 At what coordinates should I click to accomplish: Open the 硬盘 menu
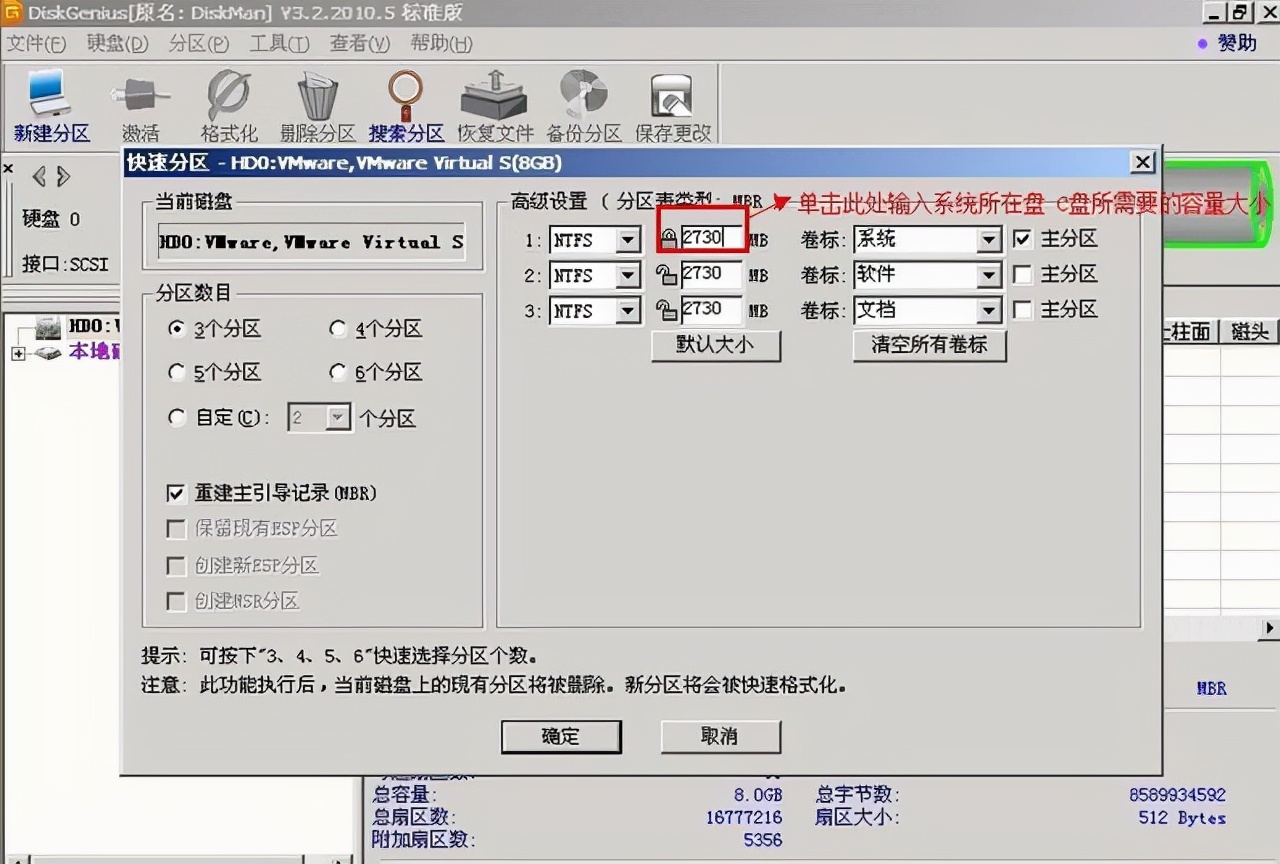(115, 43)
